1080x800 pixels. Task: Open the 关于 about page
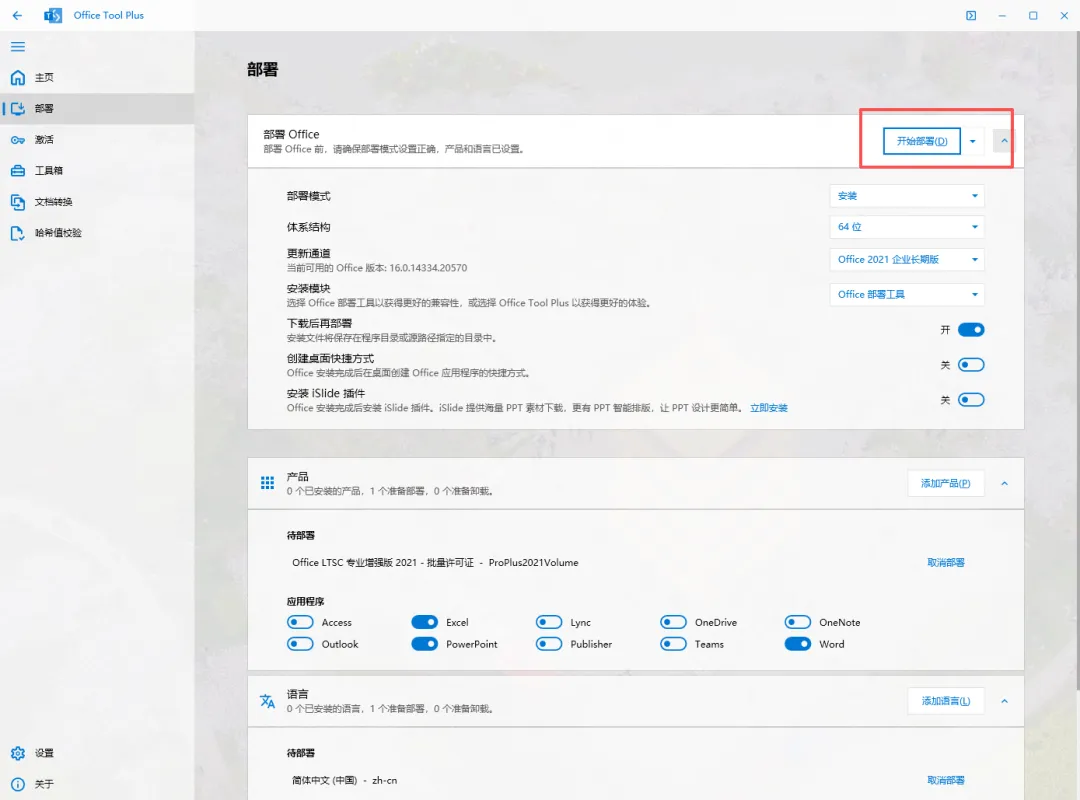click(x=97, y=784)
